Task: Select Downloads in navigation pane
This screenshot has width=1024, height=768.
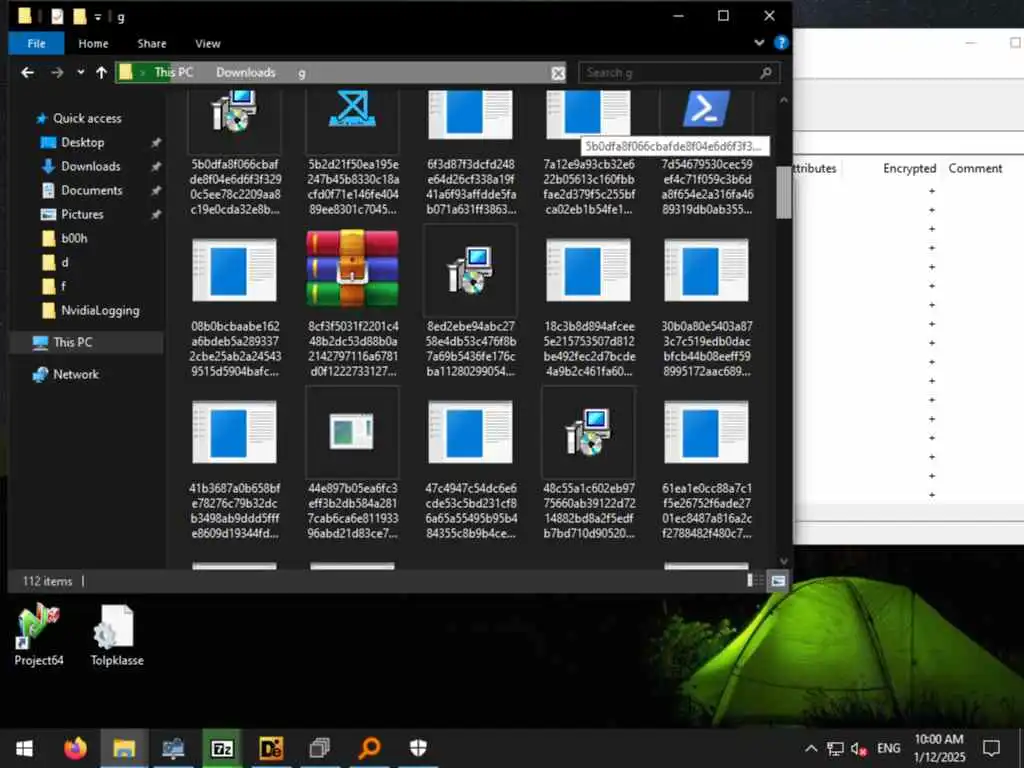Action: click(x=91, y=167)
